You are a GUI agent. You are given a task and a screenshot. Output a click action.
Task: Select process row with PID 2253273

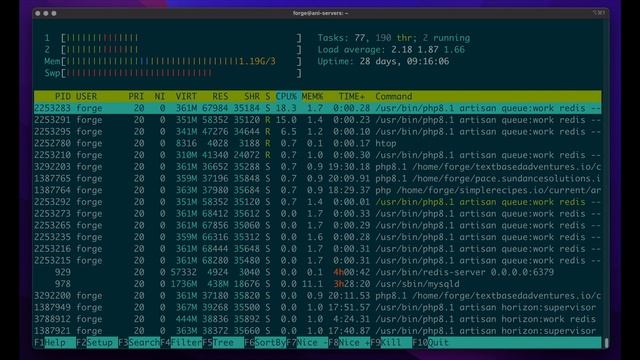(318, 213)
